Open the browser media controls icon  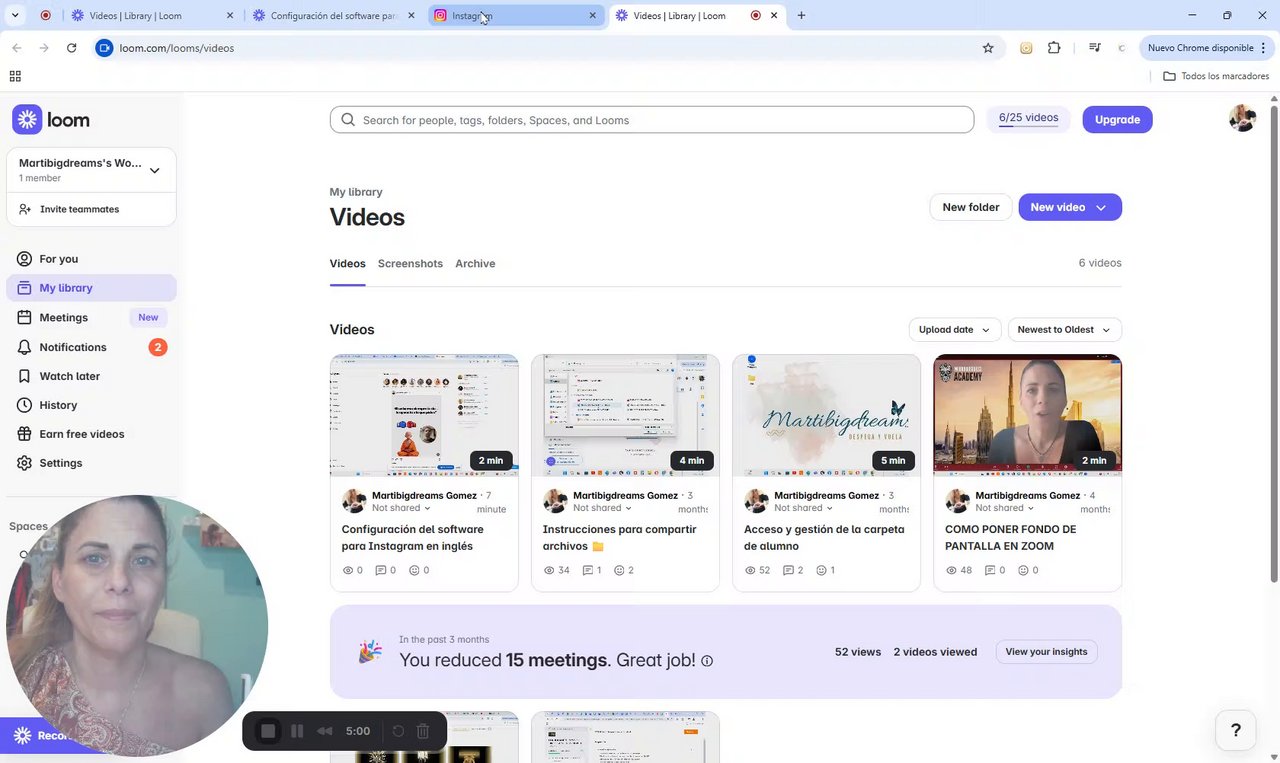coord(1095,48)
